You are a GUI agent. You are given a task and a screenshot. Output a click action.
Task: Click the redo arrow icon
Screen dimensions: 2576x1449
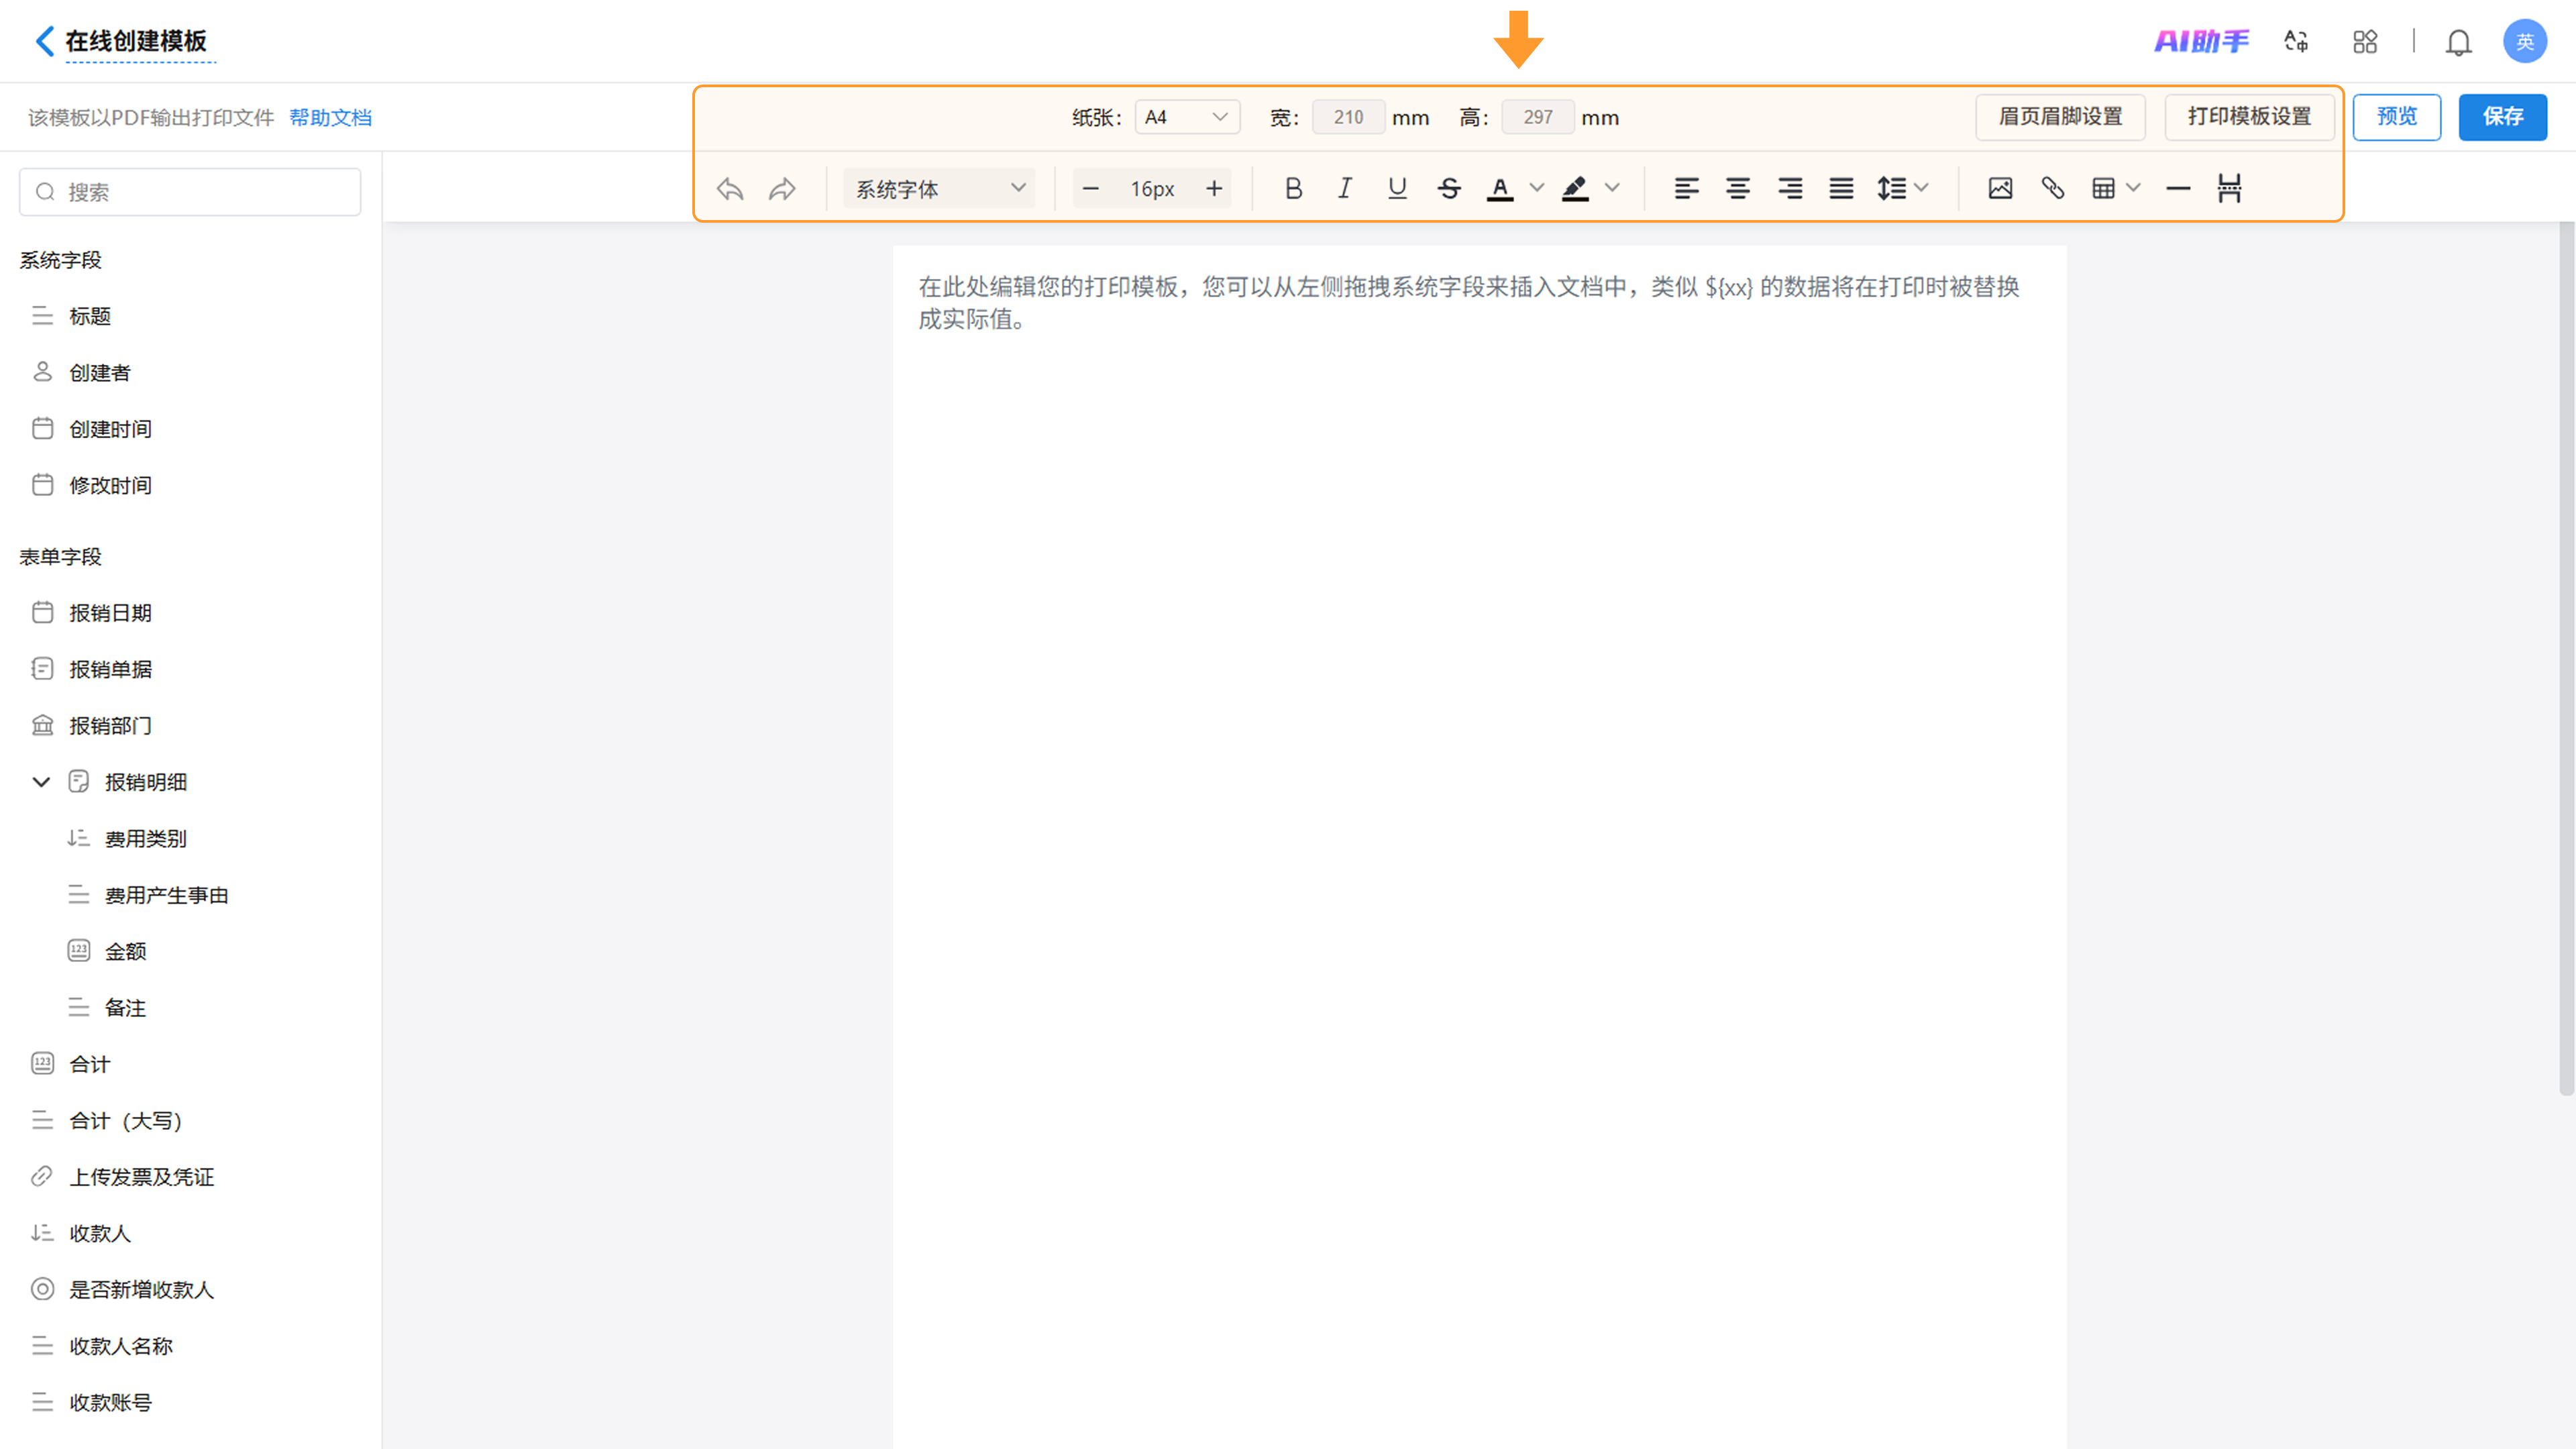782,188
